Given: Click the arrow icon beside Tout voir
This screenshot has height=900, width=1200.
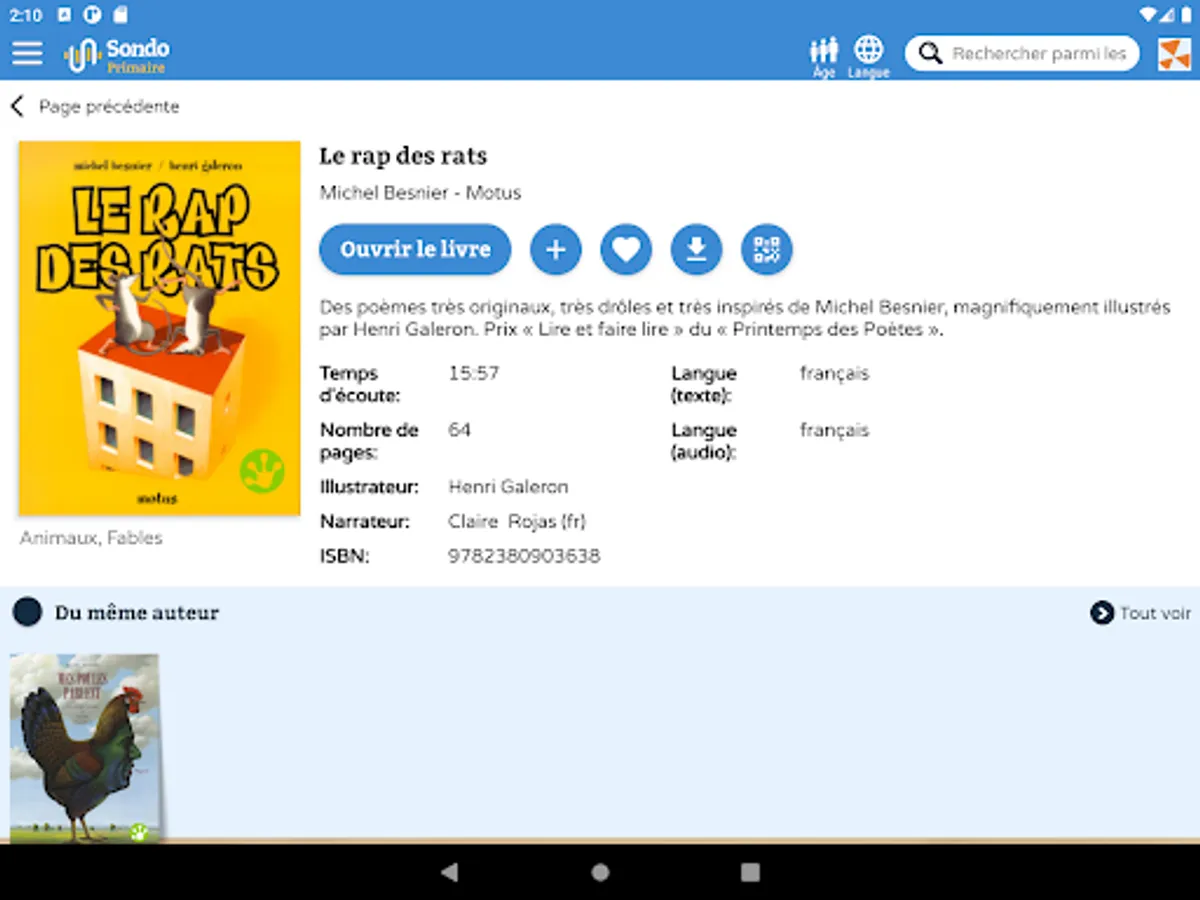Looking at the screenshot, I should [x=1102, y=613].
